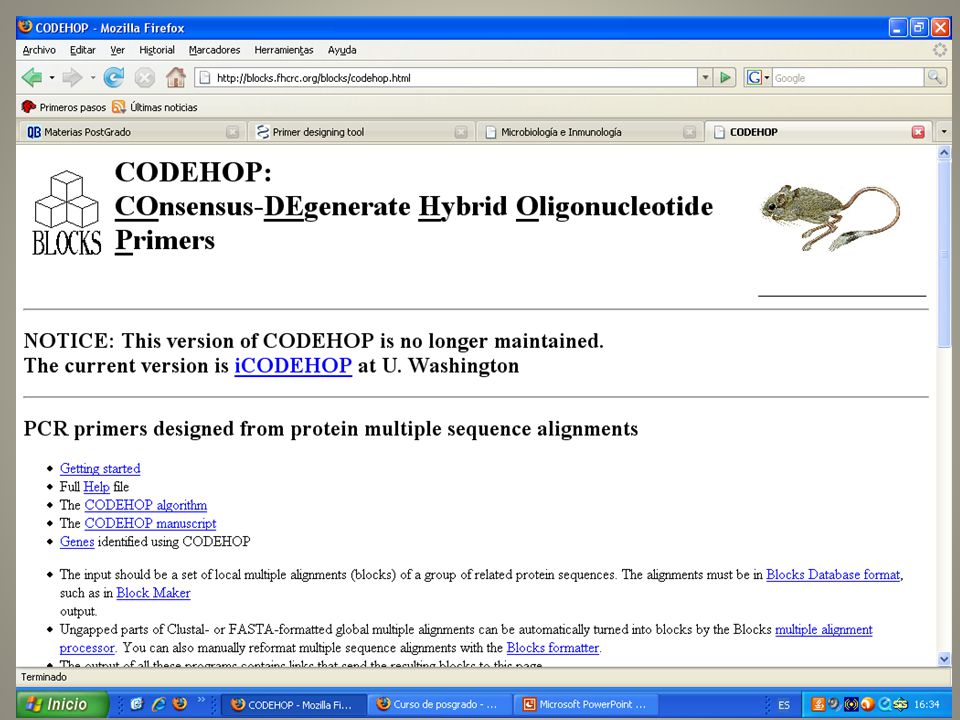Click the Show Desktop quick launch icon

(x=137, y=704)
